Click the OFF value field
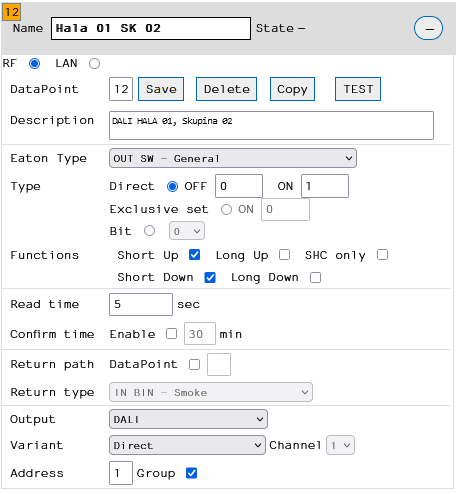The width and height of the screenshot is (459, 494). (x=239, y=186)
